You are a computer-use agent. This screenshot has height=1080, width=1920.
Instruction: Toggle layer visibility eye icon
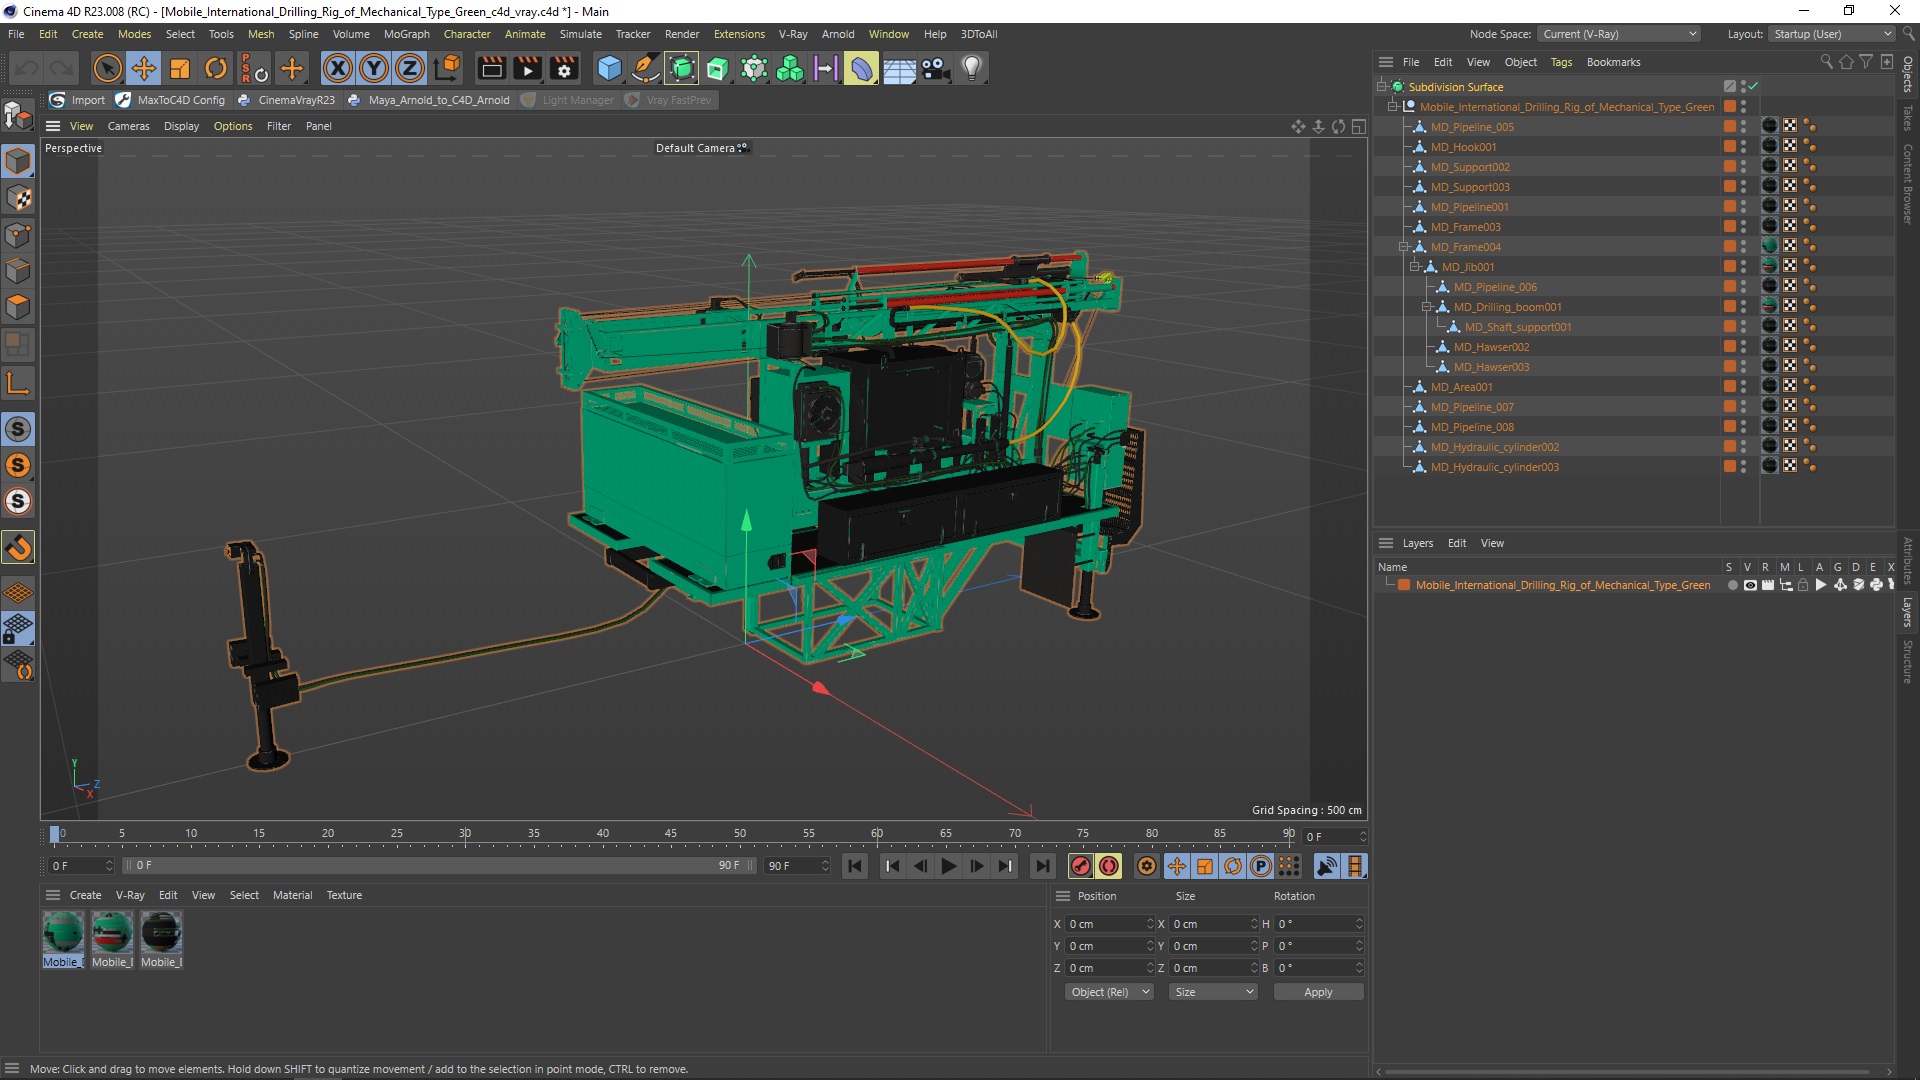point(1750,585)
